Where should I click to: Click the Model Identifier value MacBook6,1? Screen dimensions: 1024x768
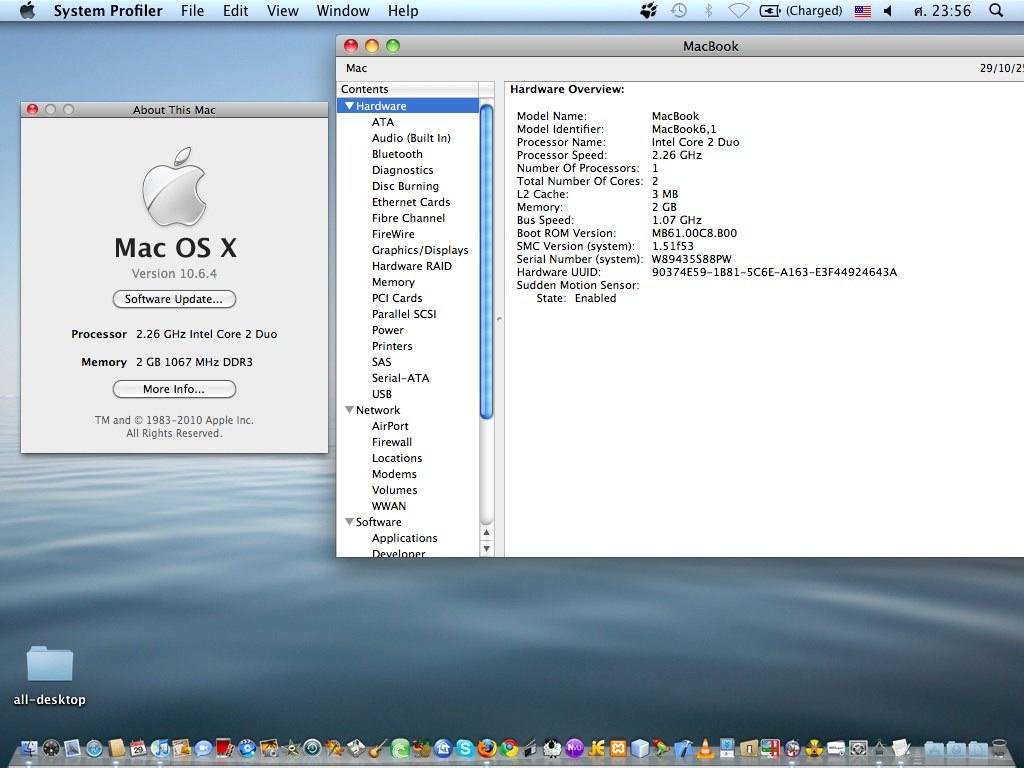tap(684, 129)
